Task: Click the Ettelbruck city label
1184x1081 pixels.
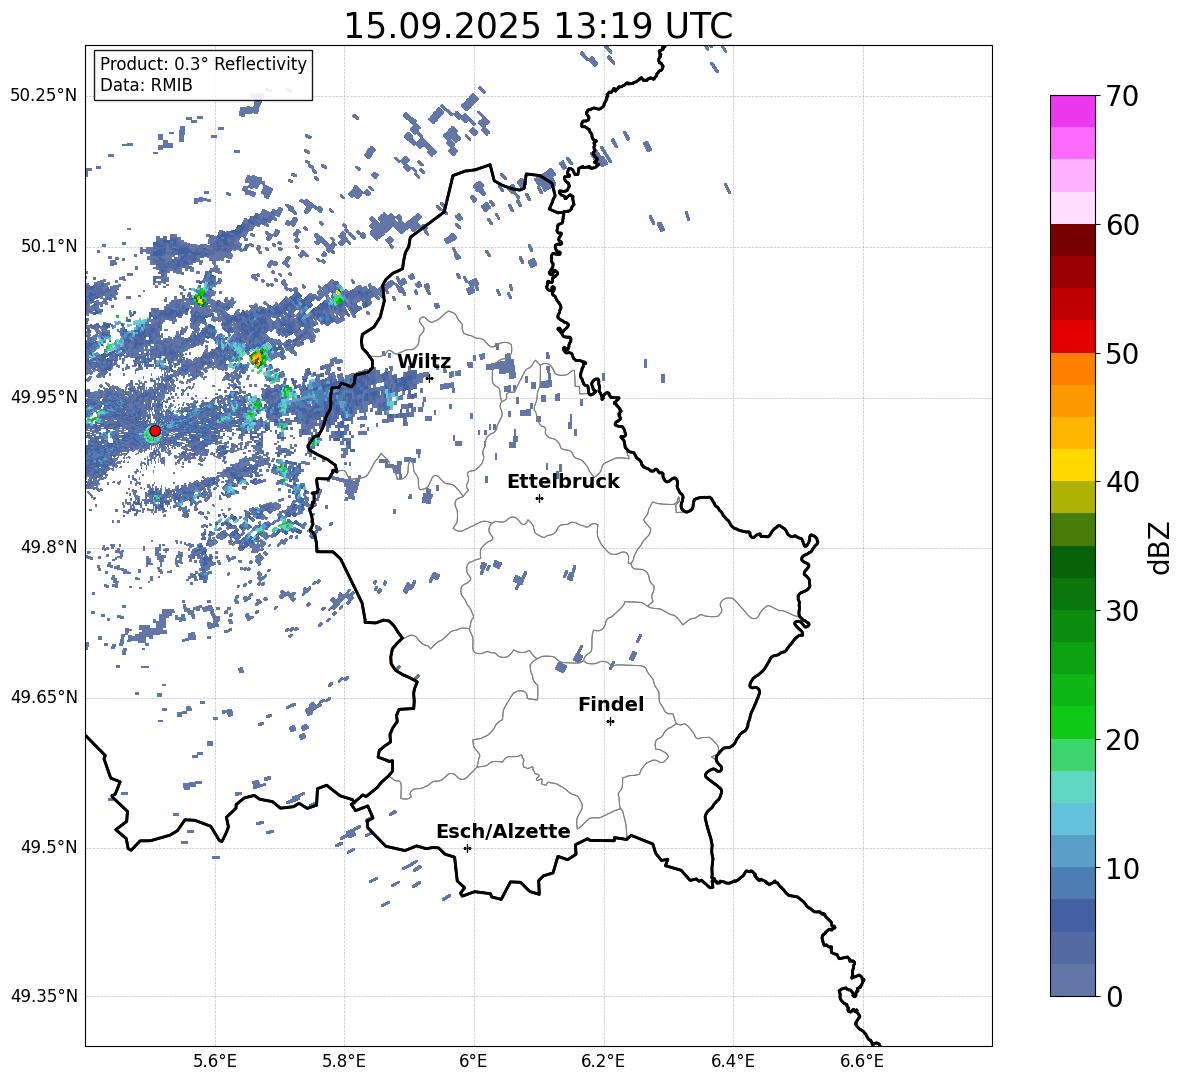Action: coord(563,482)
